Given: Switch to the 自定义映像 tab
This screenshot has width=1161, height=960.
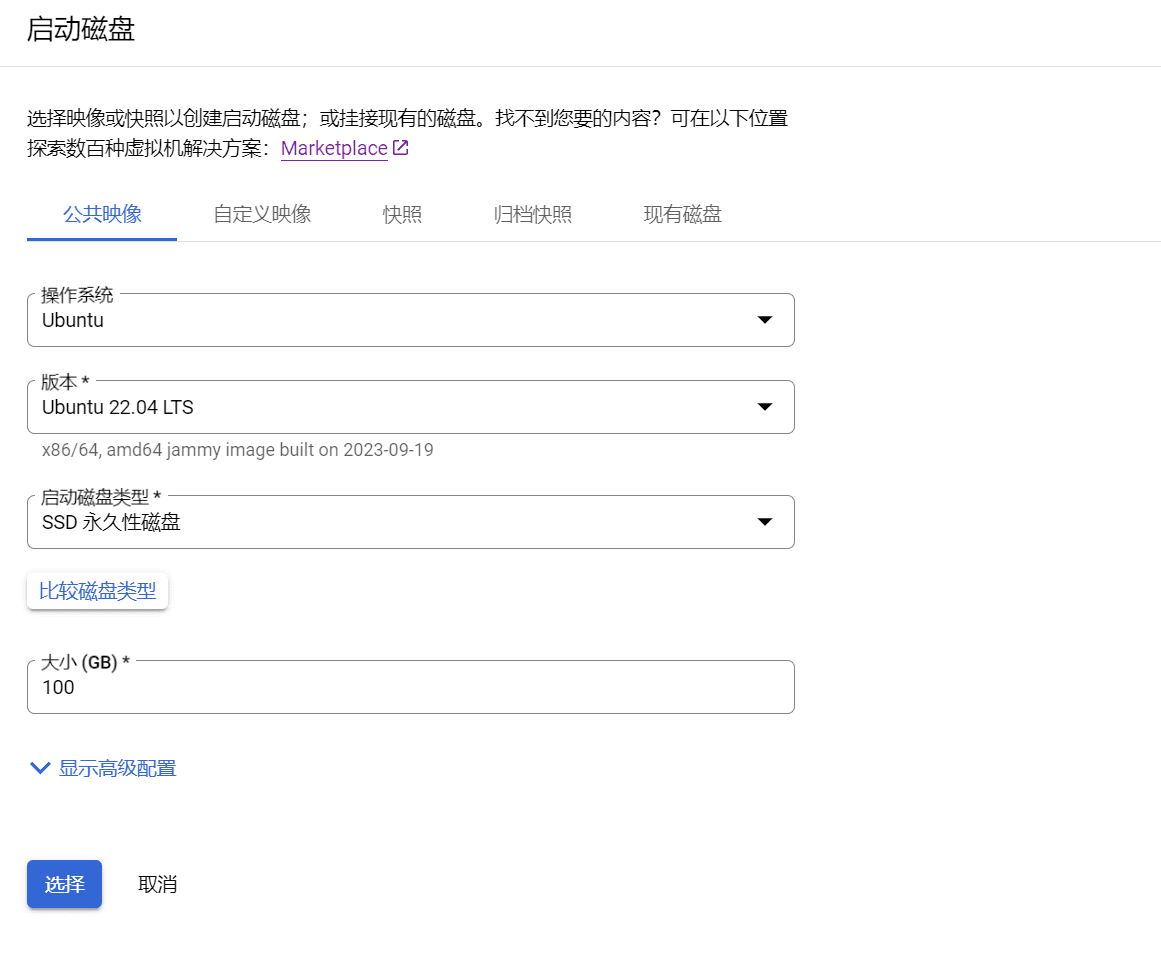Looking at the screenshot, I should pos(261,214).
